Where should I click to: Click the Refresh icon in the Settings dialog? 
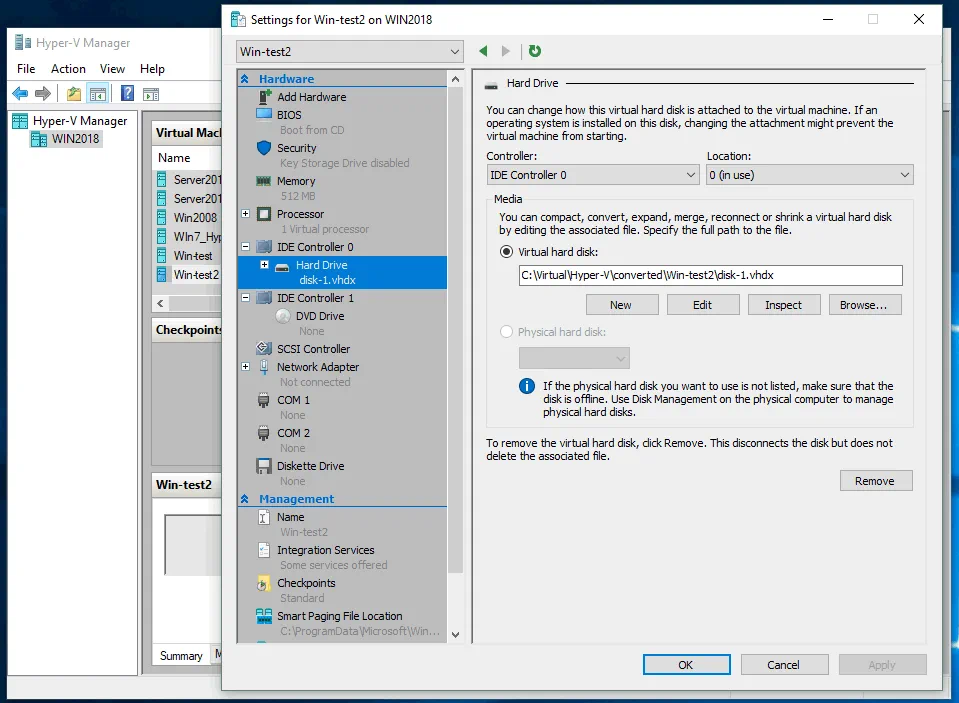[x=534, y=51]
